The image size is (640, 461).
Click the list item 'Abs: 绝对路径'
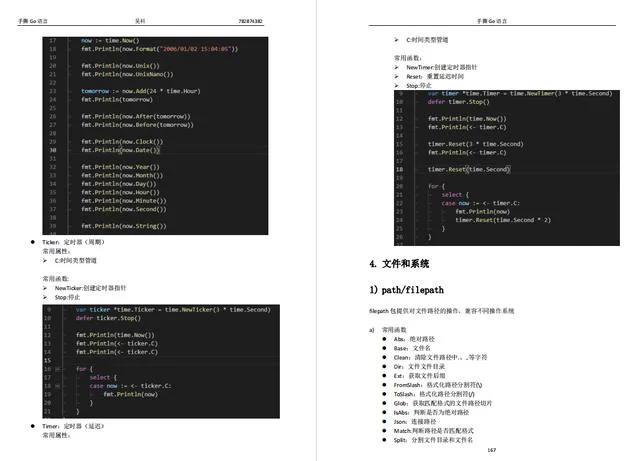pyautogui.click(x=414, y=339)
